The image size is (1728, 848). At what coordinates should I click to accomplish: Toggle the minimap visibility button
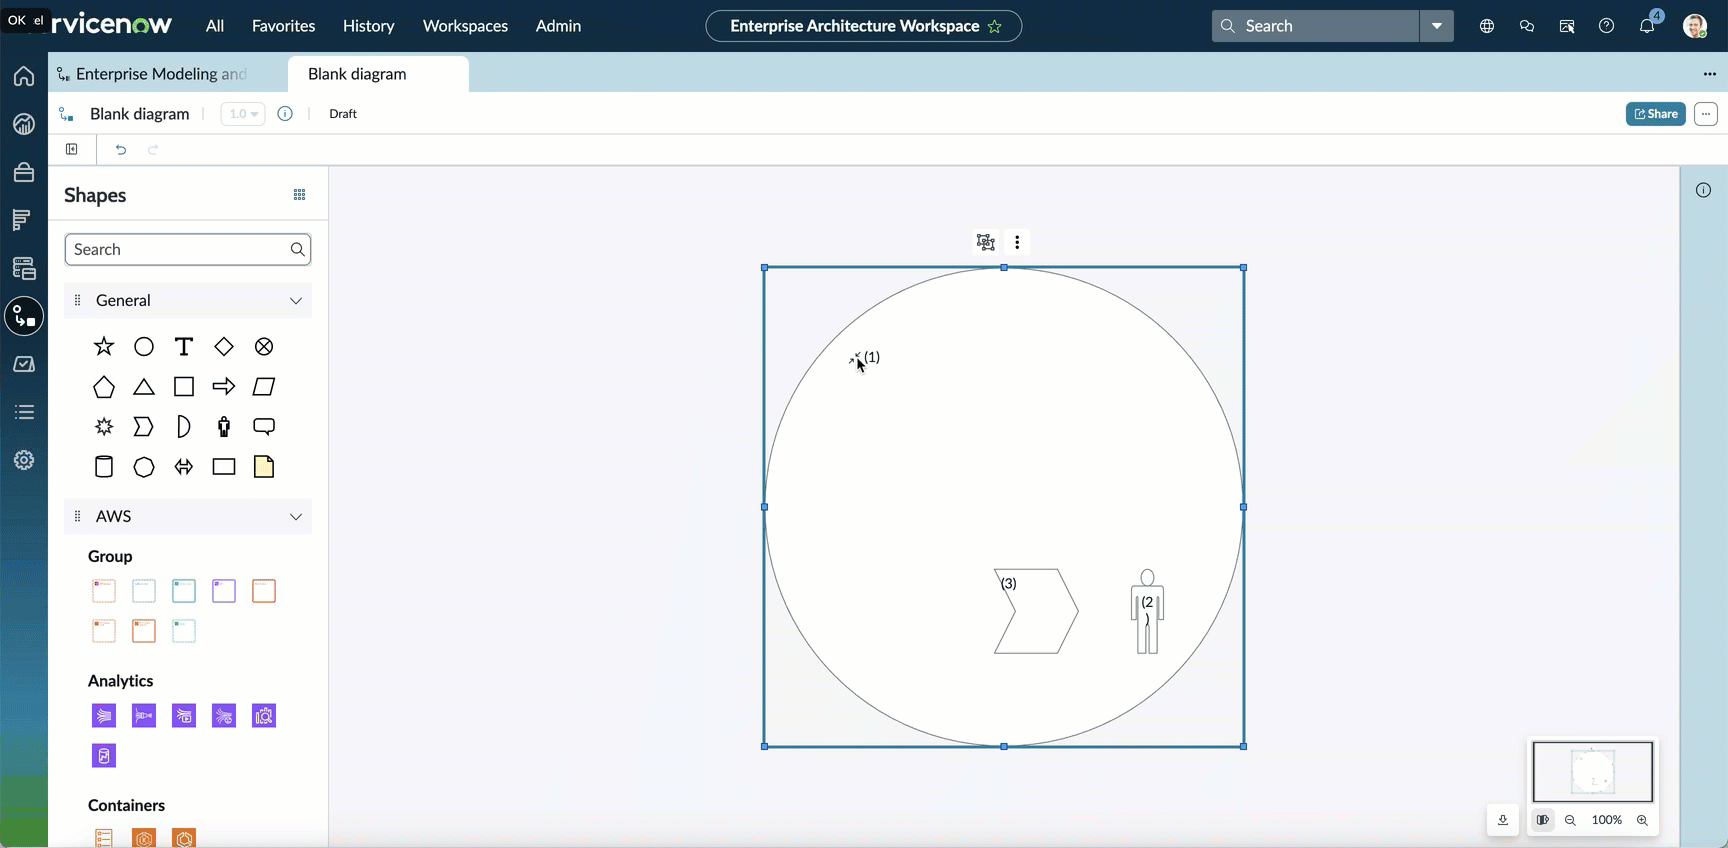[1543, 820]
